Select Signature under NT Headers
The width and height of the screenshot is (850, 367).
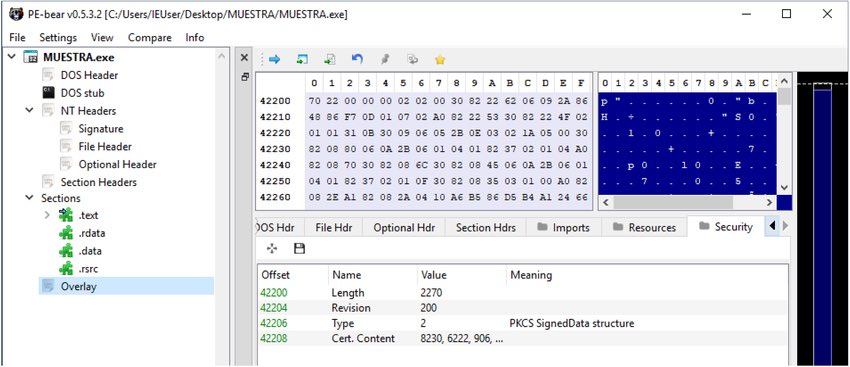click(x=101, y=128)
